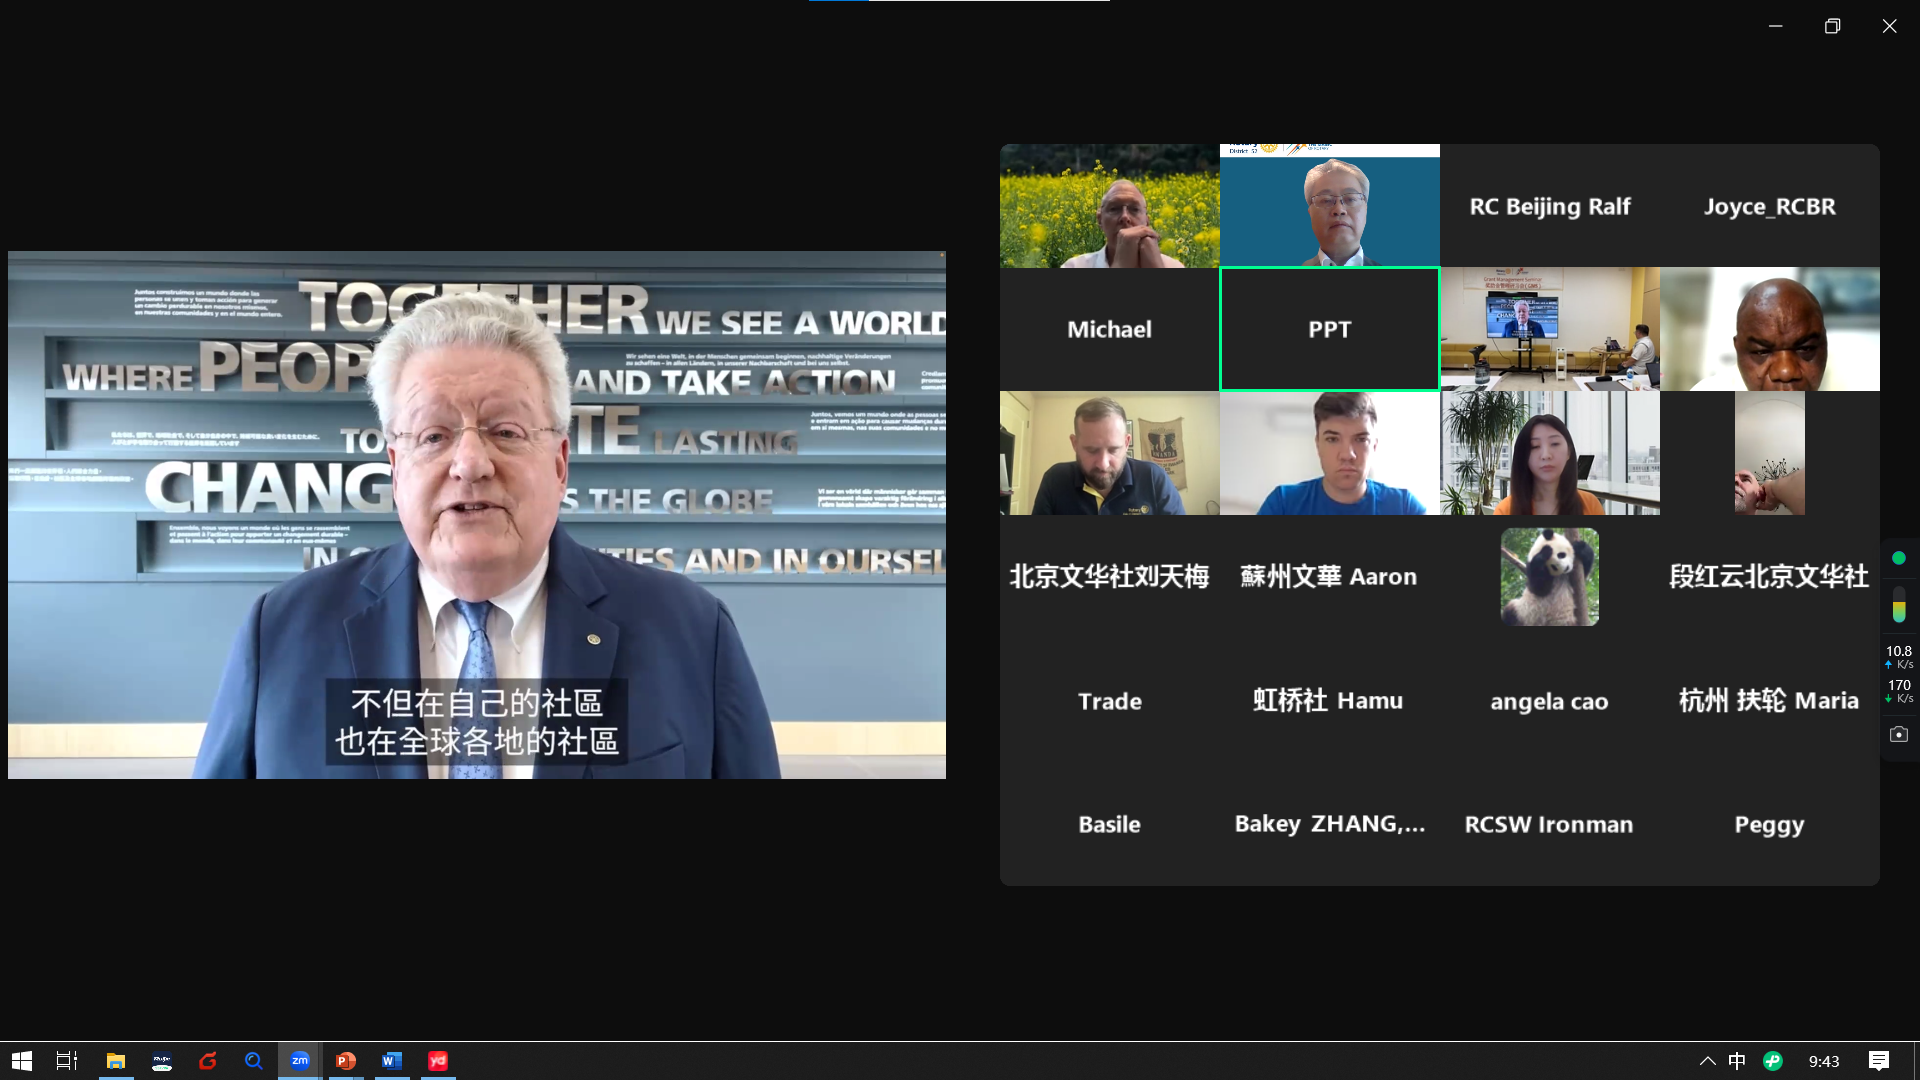Select the highlighted PPT participant tile

(x=1330, y=329)
